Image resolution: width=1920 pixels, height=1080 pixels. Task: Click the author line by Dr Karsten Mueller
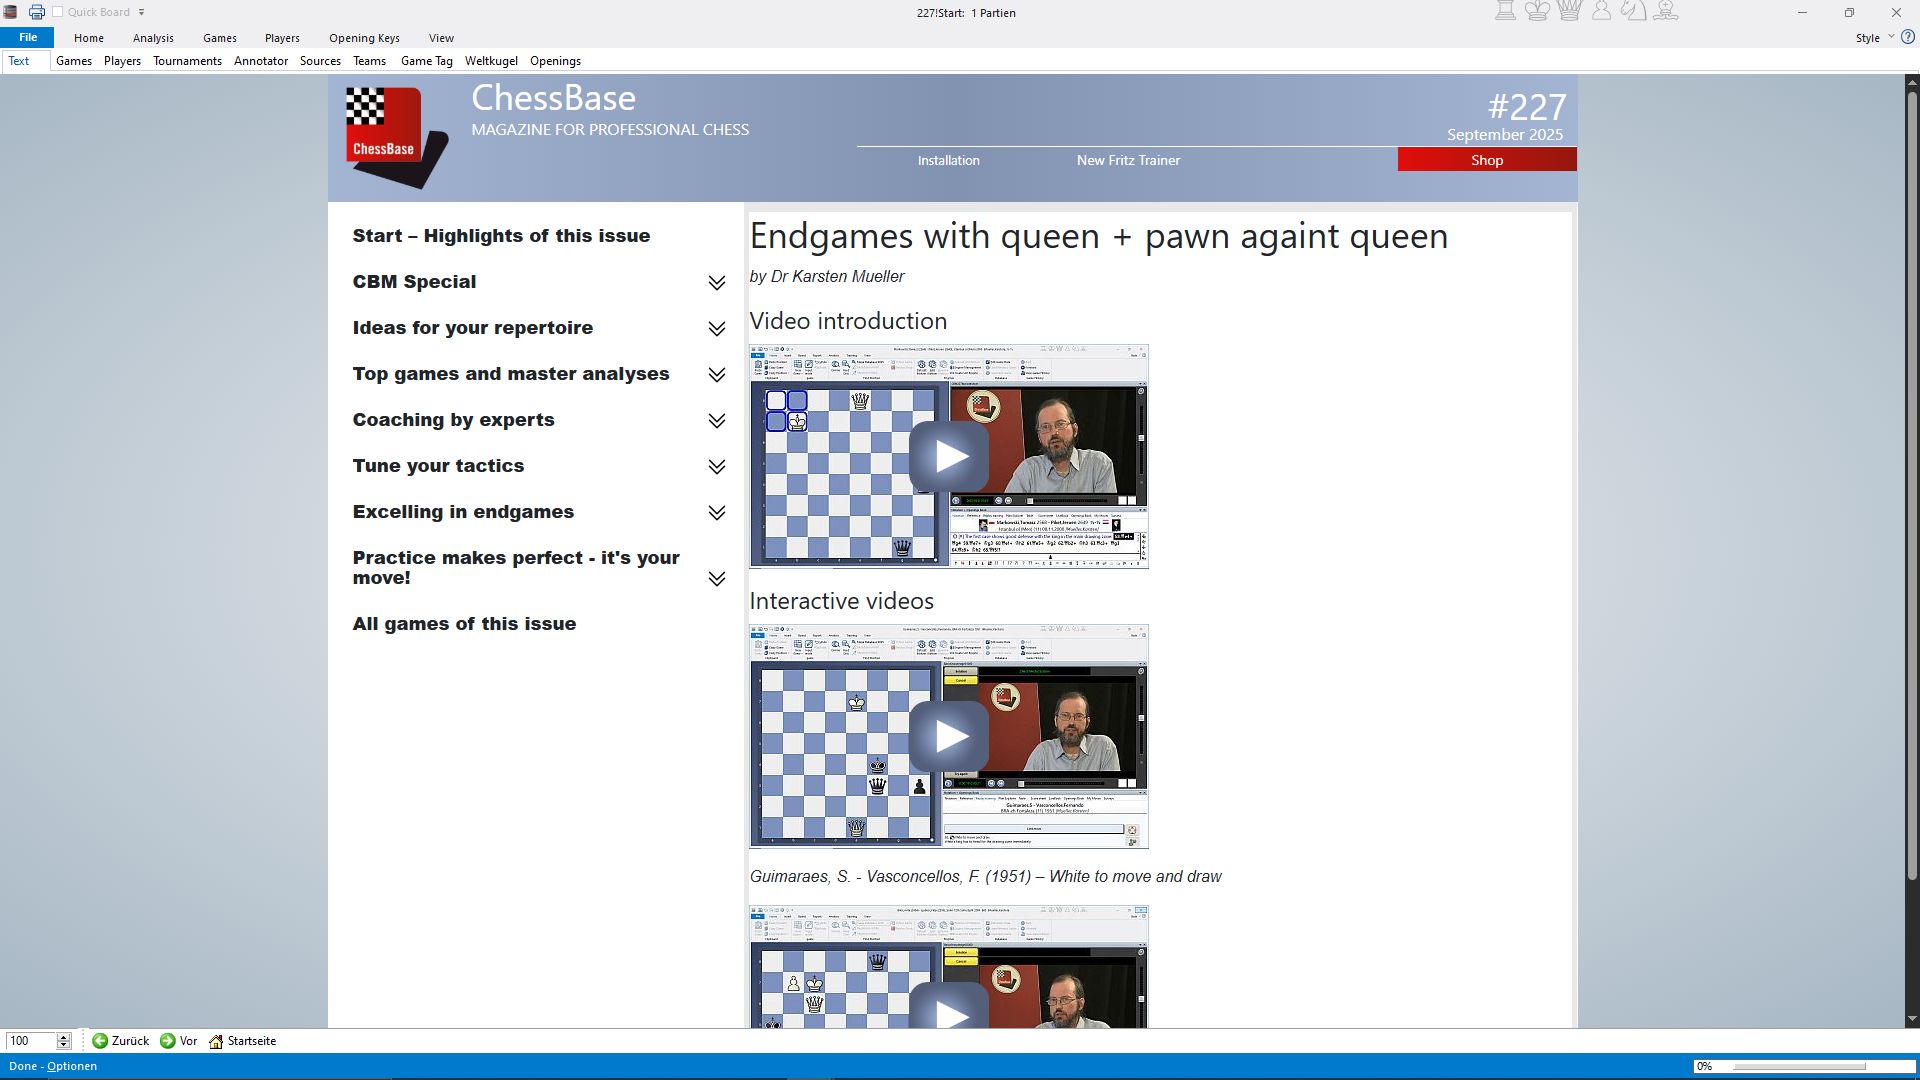click(827, 277)
